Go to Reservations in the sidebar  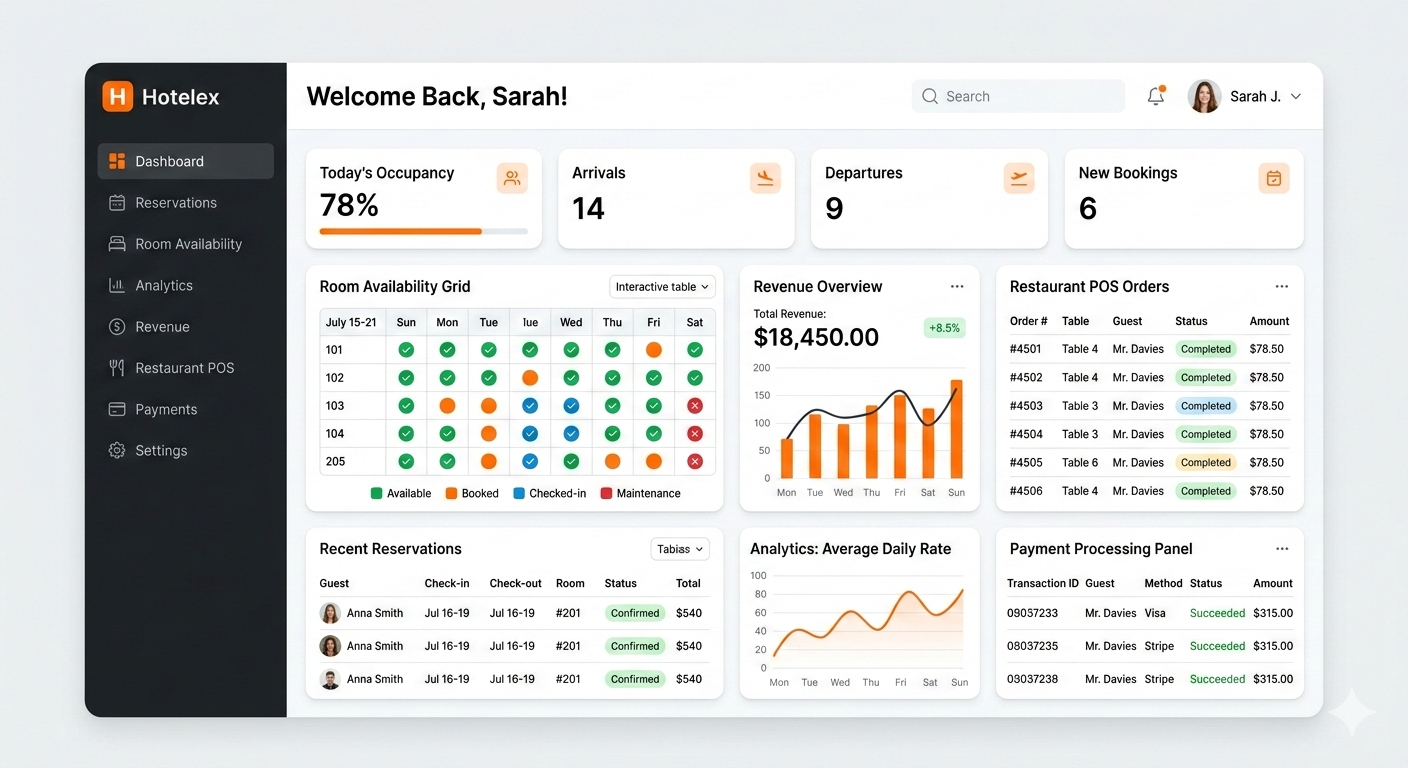[176, 203]
